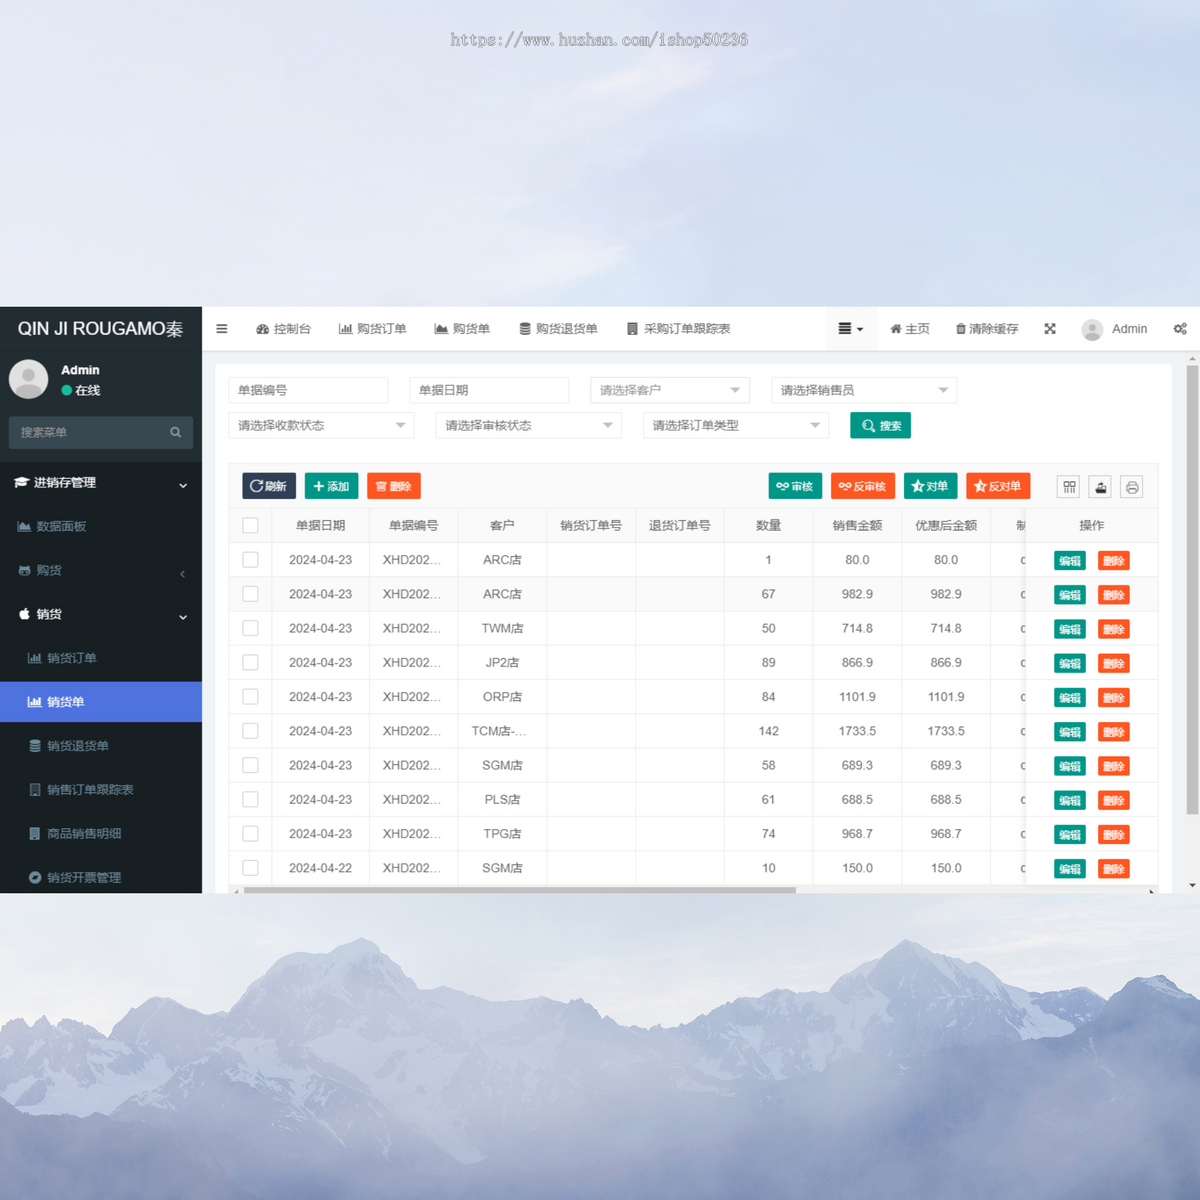The width and height of the screenshot is (1200, 1200).
Task: Click orange 删除 toolbar button
Action: click(393, 486)
